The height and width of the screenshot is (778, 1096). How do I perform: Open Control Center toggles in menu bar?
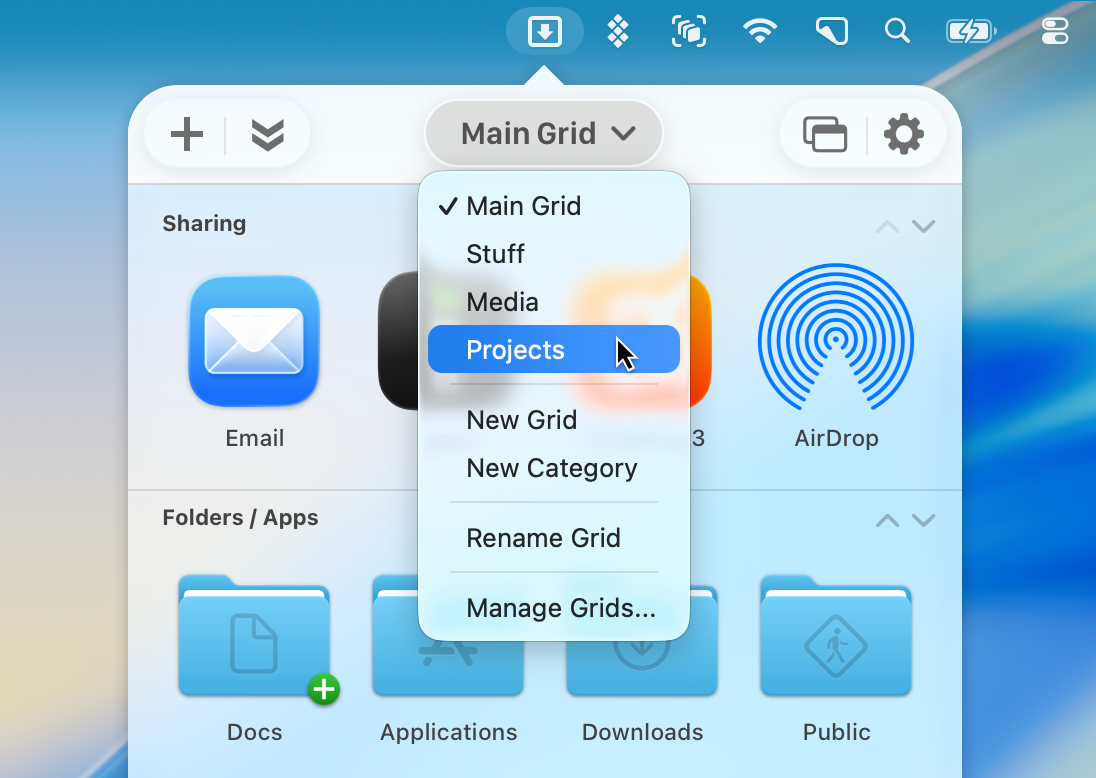click(x=1055, y=32)
